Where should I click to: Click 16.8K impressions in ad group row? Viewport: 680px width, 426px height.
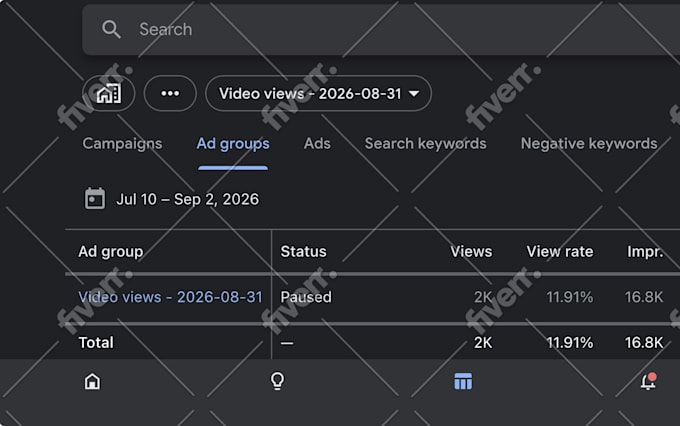[x=644, y=297]
